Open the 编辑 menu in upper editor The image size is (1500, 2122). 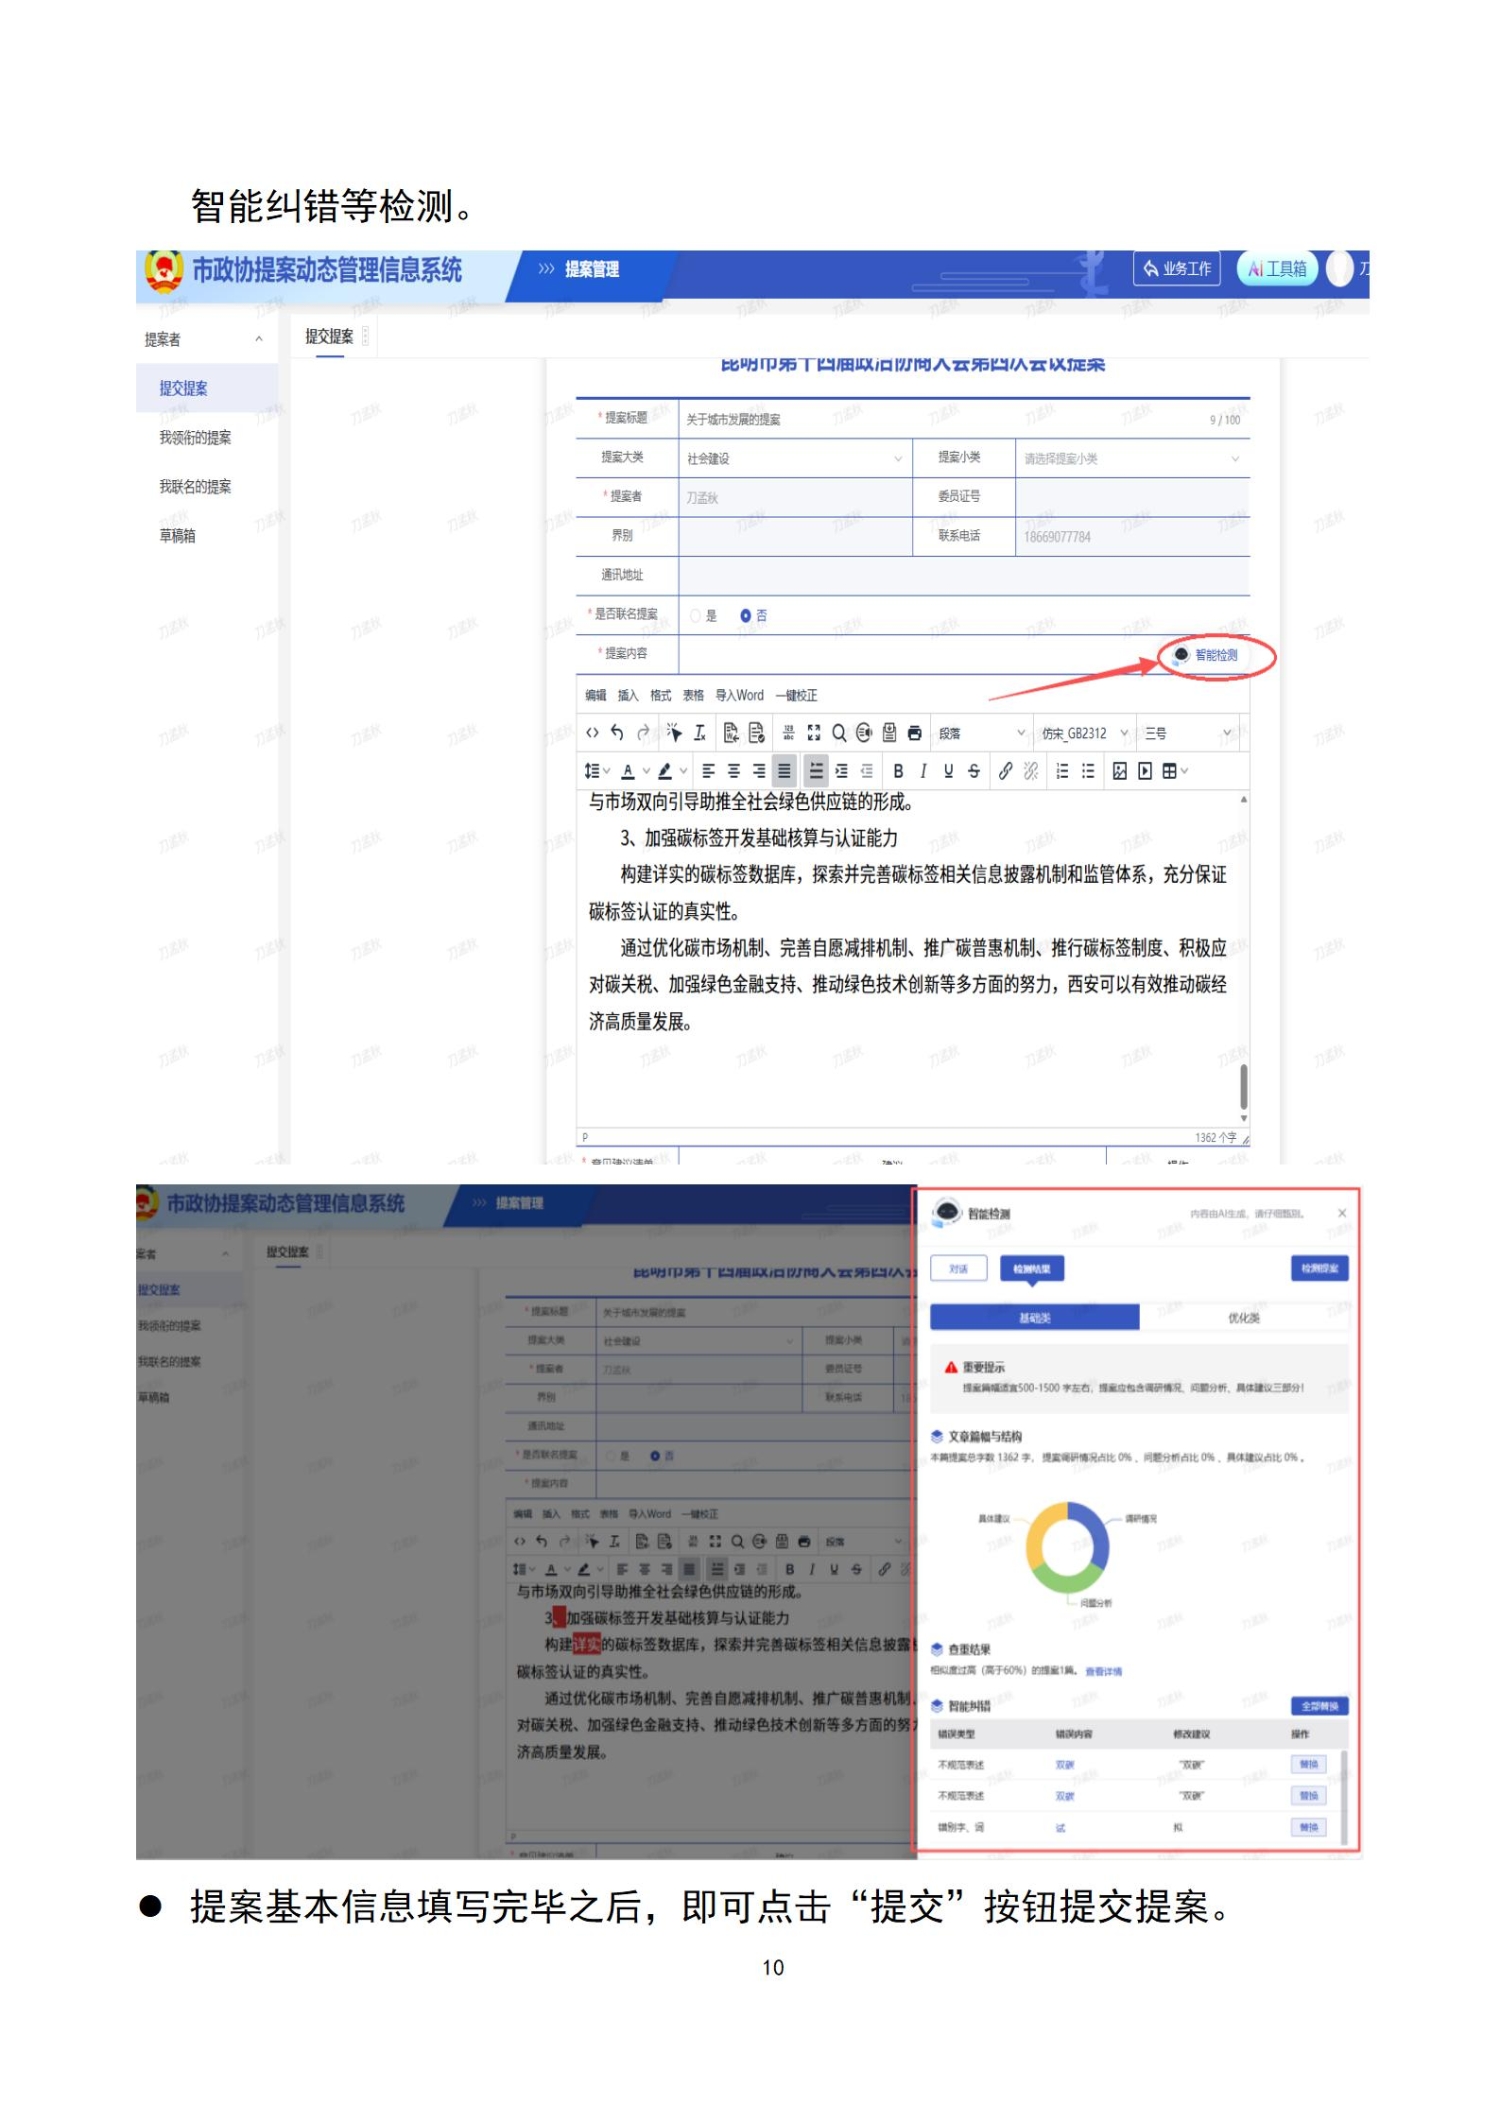[596, 695]
